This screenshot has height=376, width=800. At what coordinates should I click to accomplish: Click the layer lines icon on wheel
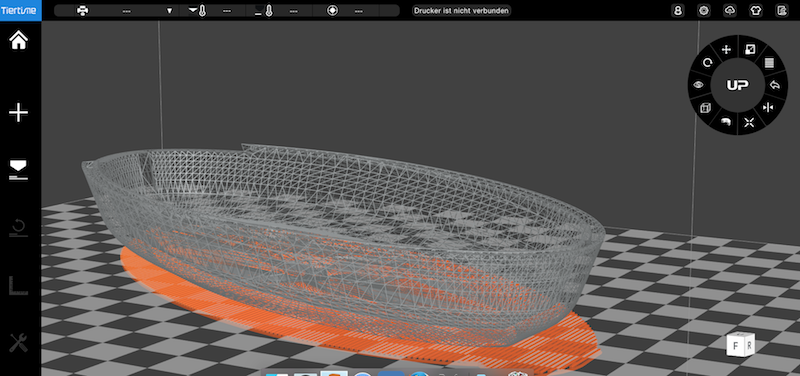(x=769, y=63)
